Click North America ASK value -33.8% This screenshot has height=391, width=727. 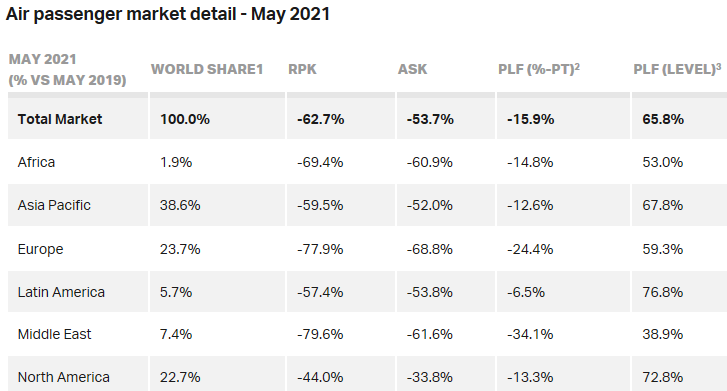coord(429,377)
